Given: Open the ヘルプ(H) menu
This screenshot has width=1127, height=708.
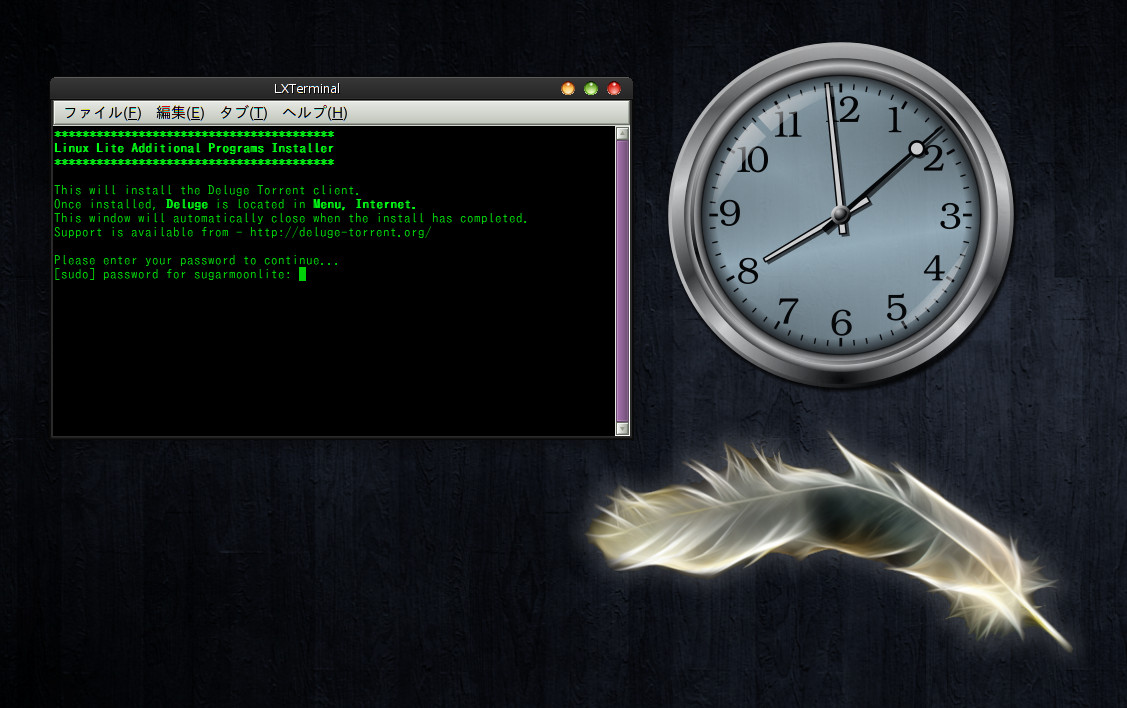Looking at the screenshot, I should click(315, 113).
